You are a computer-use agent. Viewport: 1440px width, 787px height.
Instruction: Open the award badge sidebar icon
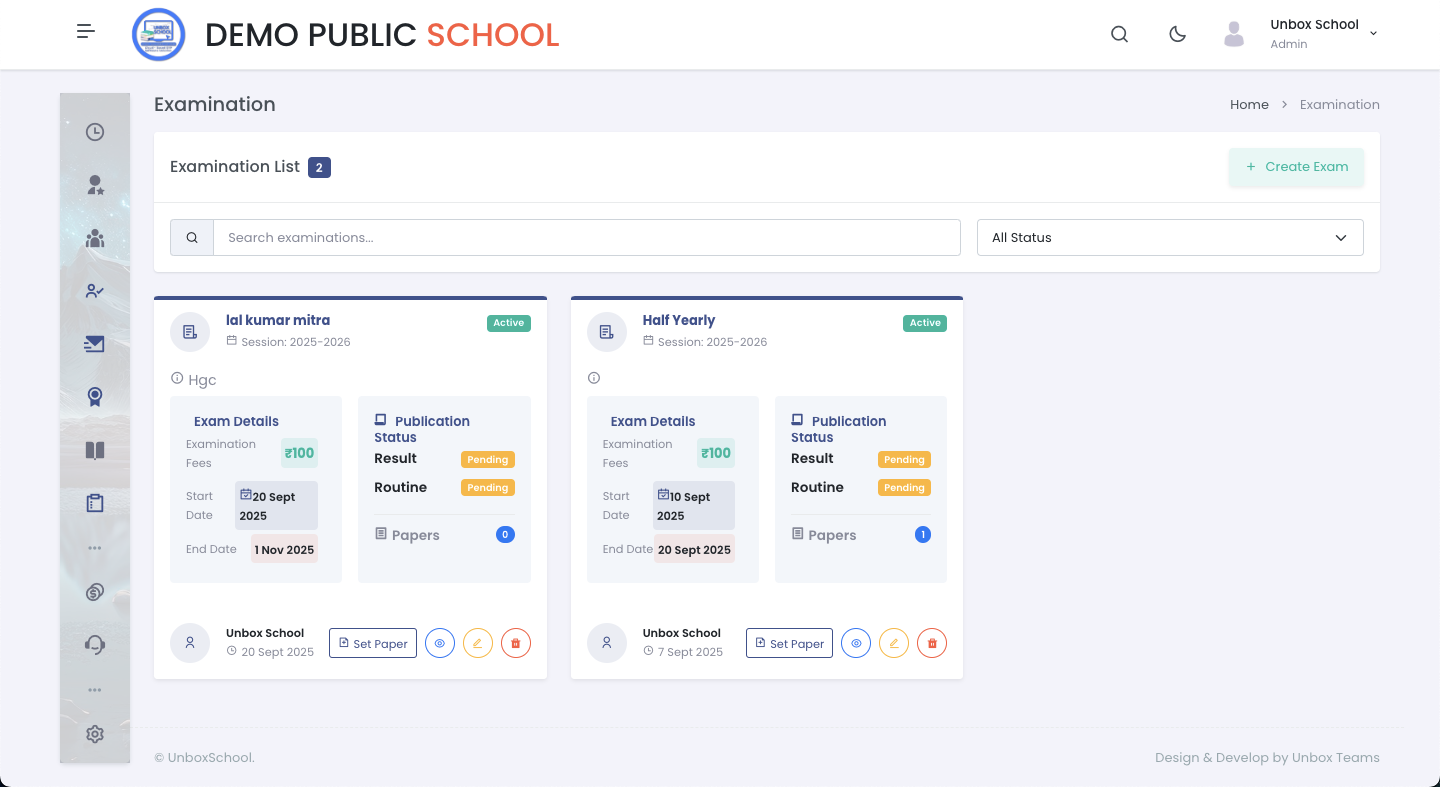click(95, 397)
